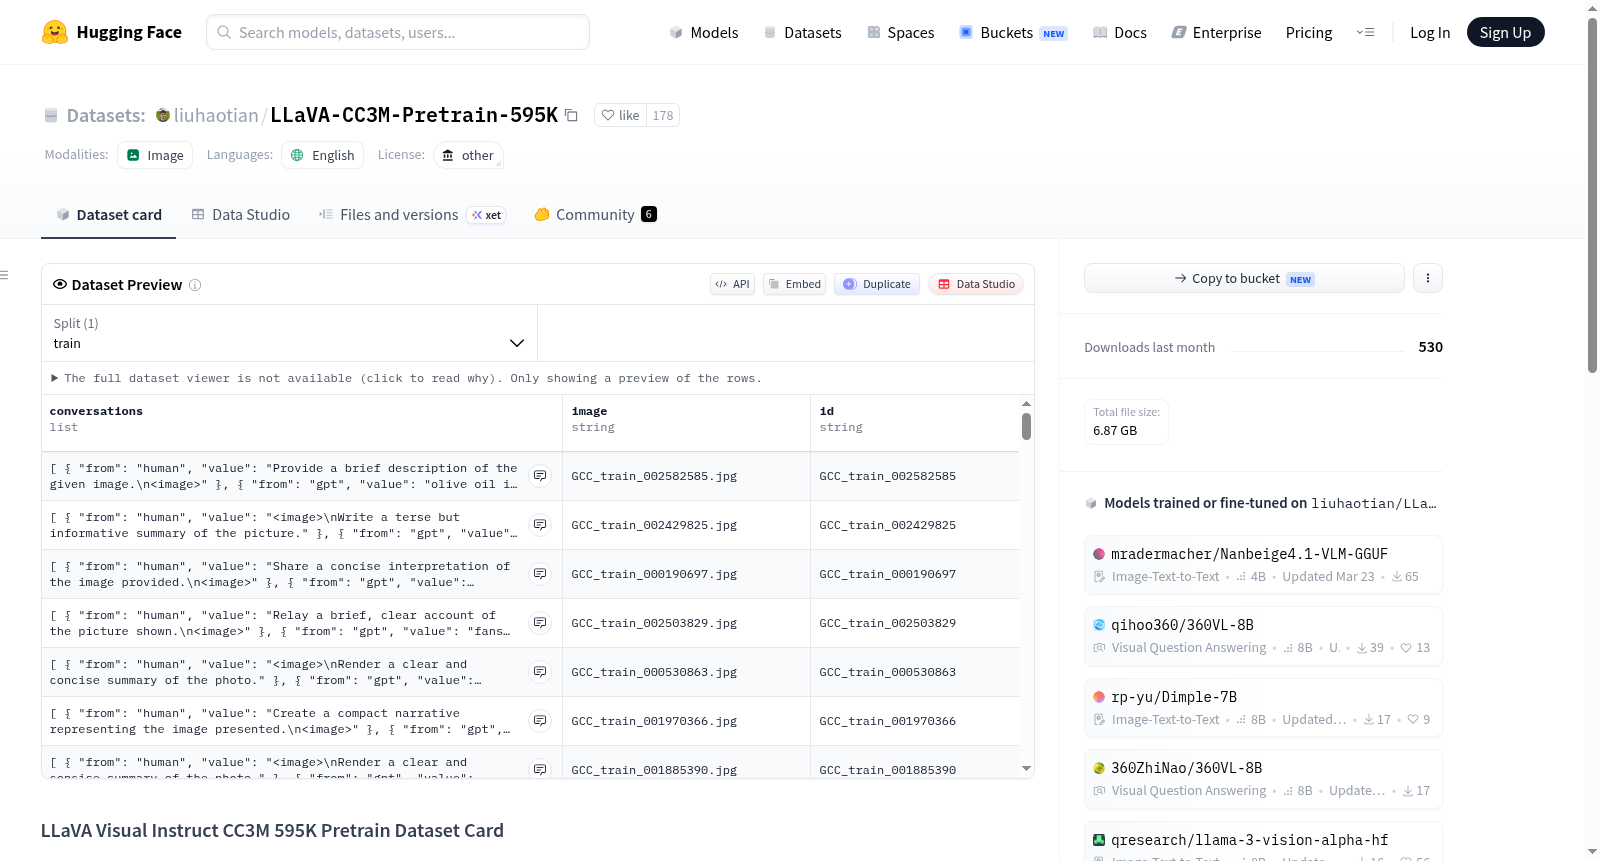Screen dimensions: 1600x861
Task: Open the Community tab
Action: coord(595,214)
